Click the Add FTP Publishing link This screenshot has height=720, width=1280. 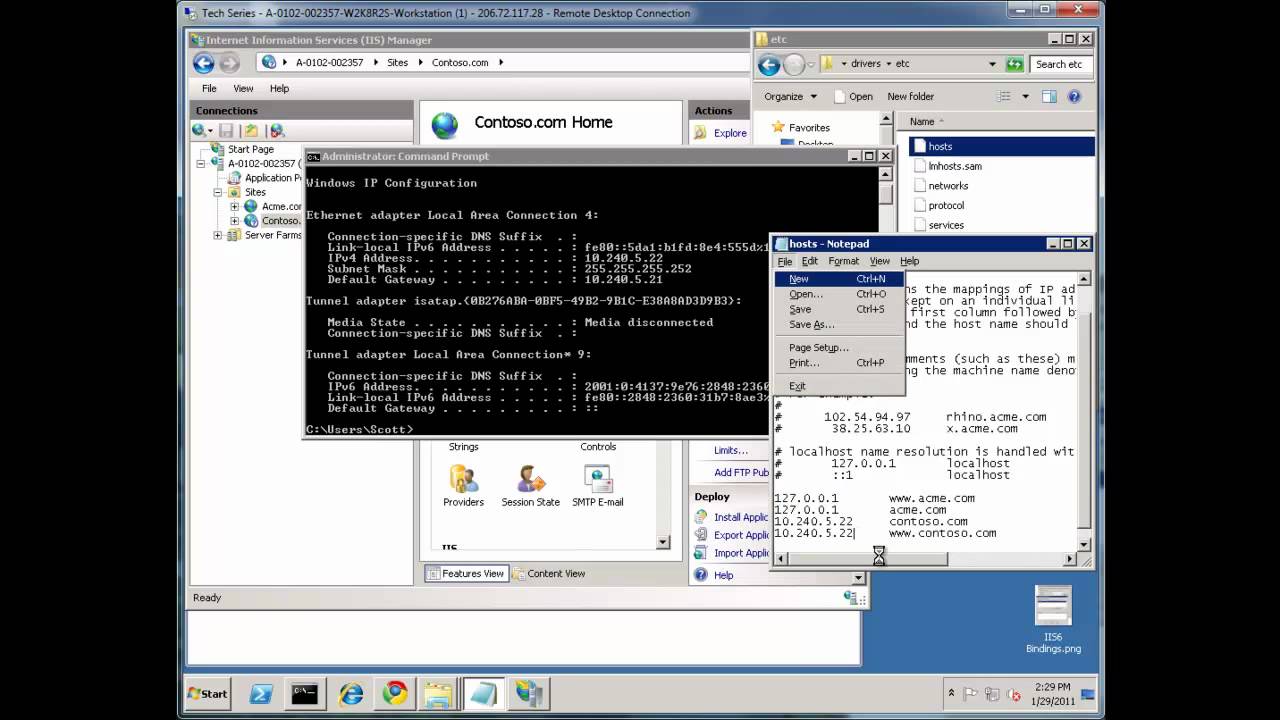click(x=741, y=472)
